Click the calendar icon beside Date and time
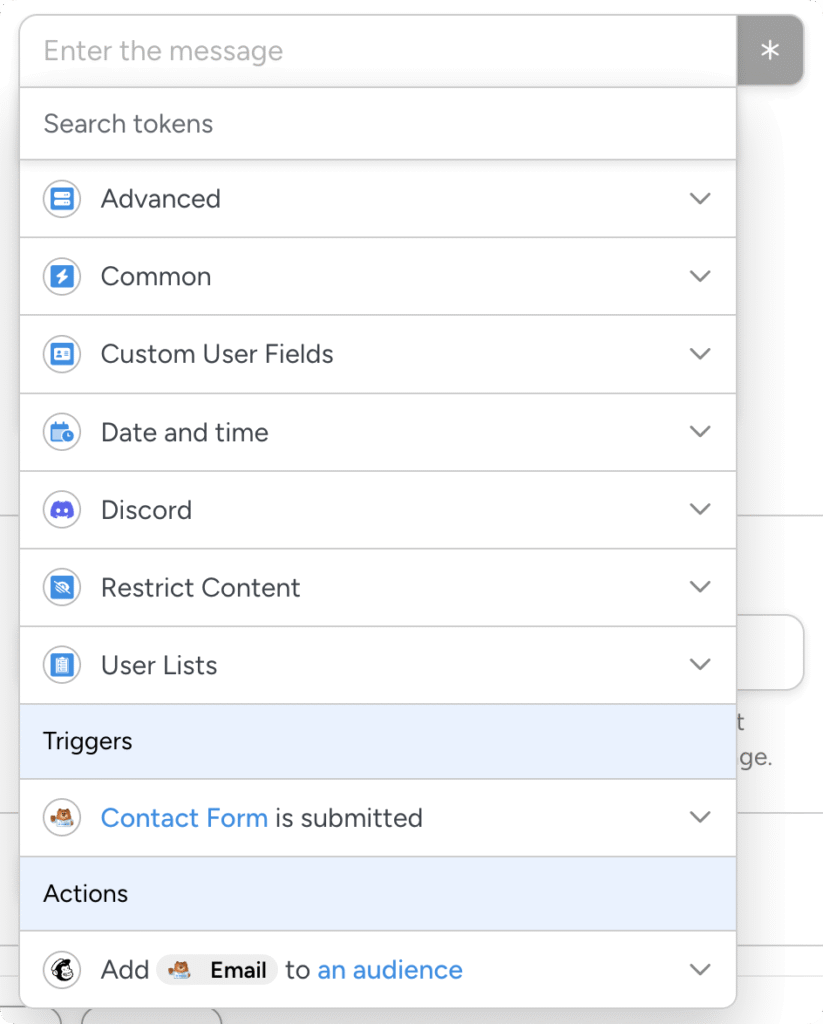This screenshot has height=1024, width=823. (61, 432)
